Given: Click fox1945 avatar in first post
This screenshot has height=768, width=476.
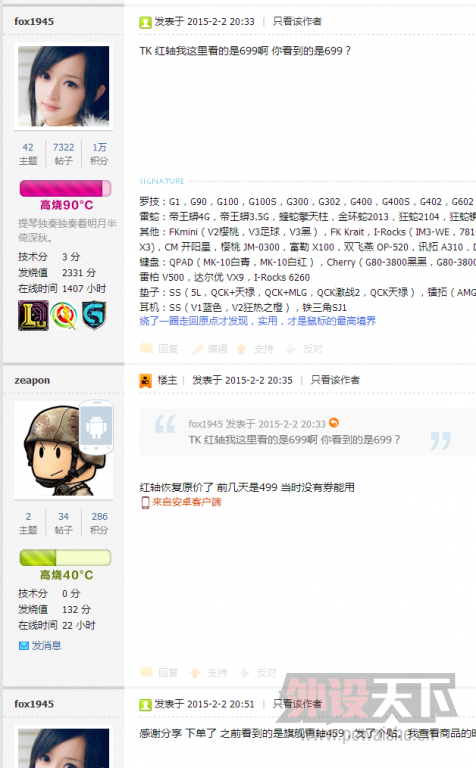Looking at the screenshot, I should [64, 86].
